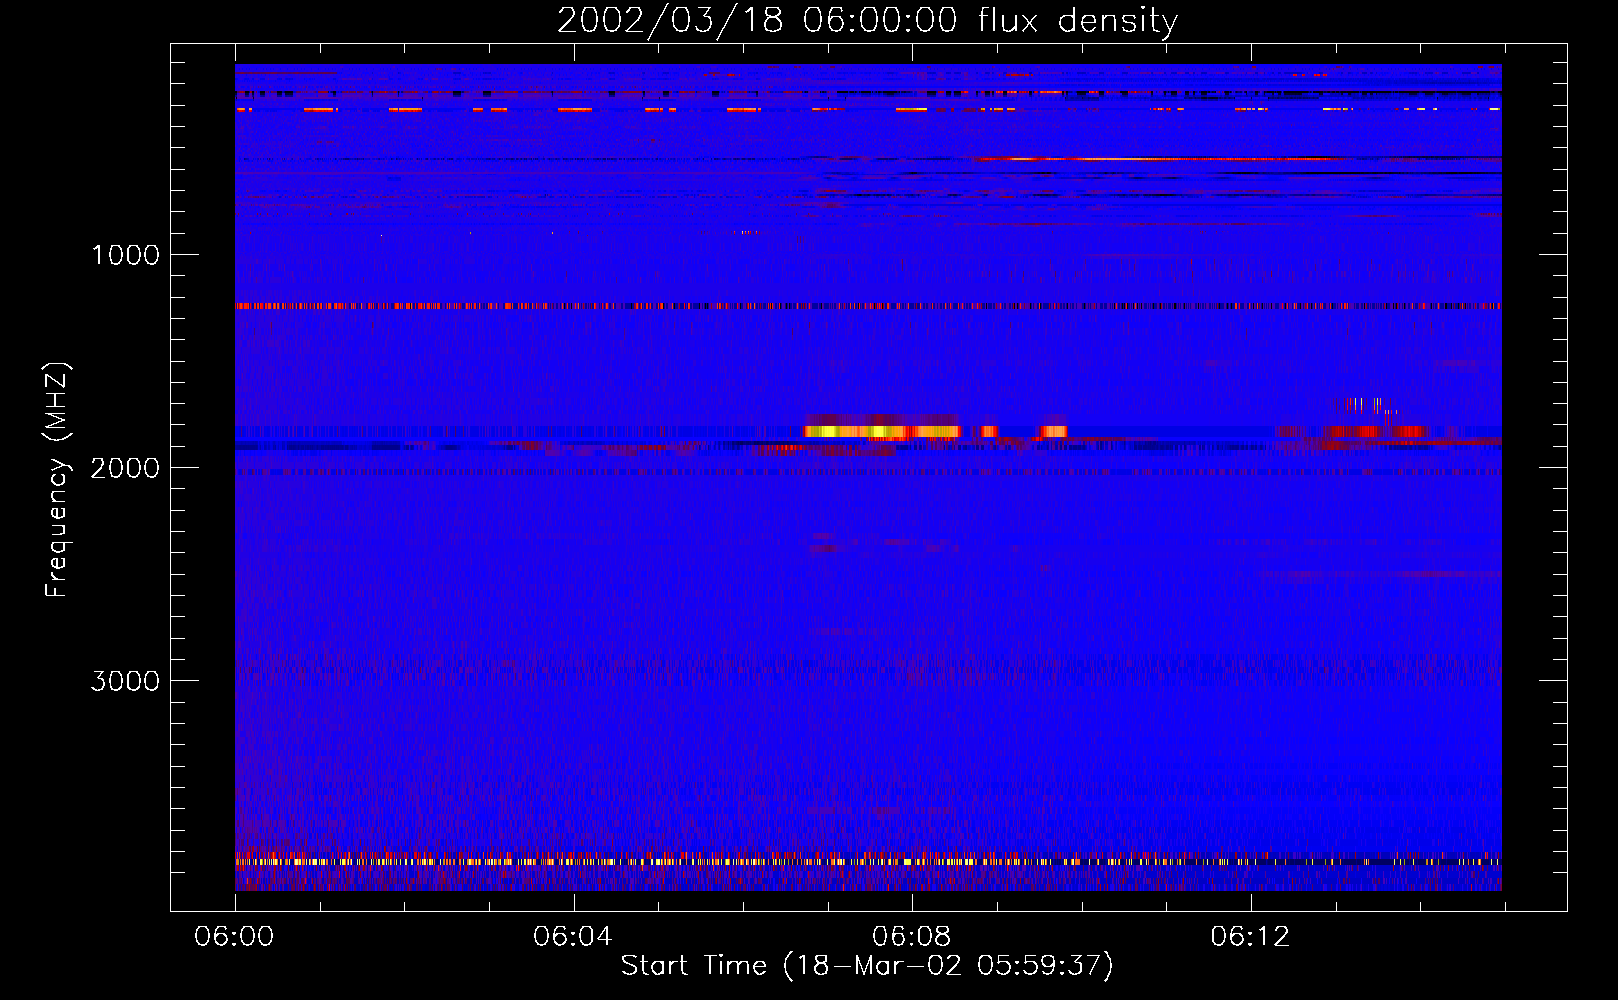Image resolution: width=1618 pixels, height=1000 pixels.
Task: Click the 06:00 time tick label
Action: click(x=234, y=937)
